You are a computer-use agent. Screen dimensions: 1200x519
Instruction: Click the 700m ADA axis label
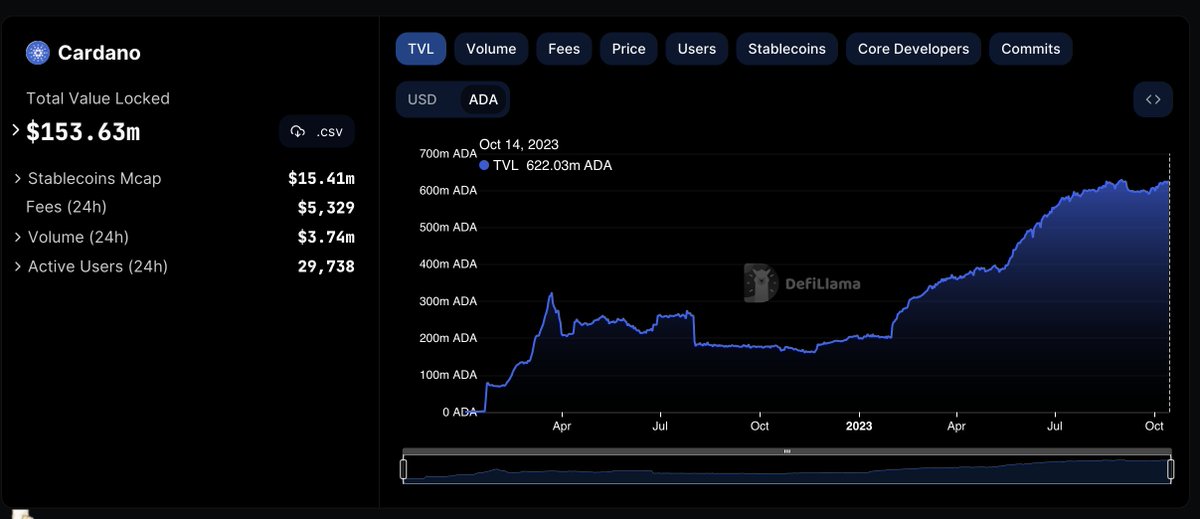pos(448,154)
